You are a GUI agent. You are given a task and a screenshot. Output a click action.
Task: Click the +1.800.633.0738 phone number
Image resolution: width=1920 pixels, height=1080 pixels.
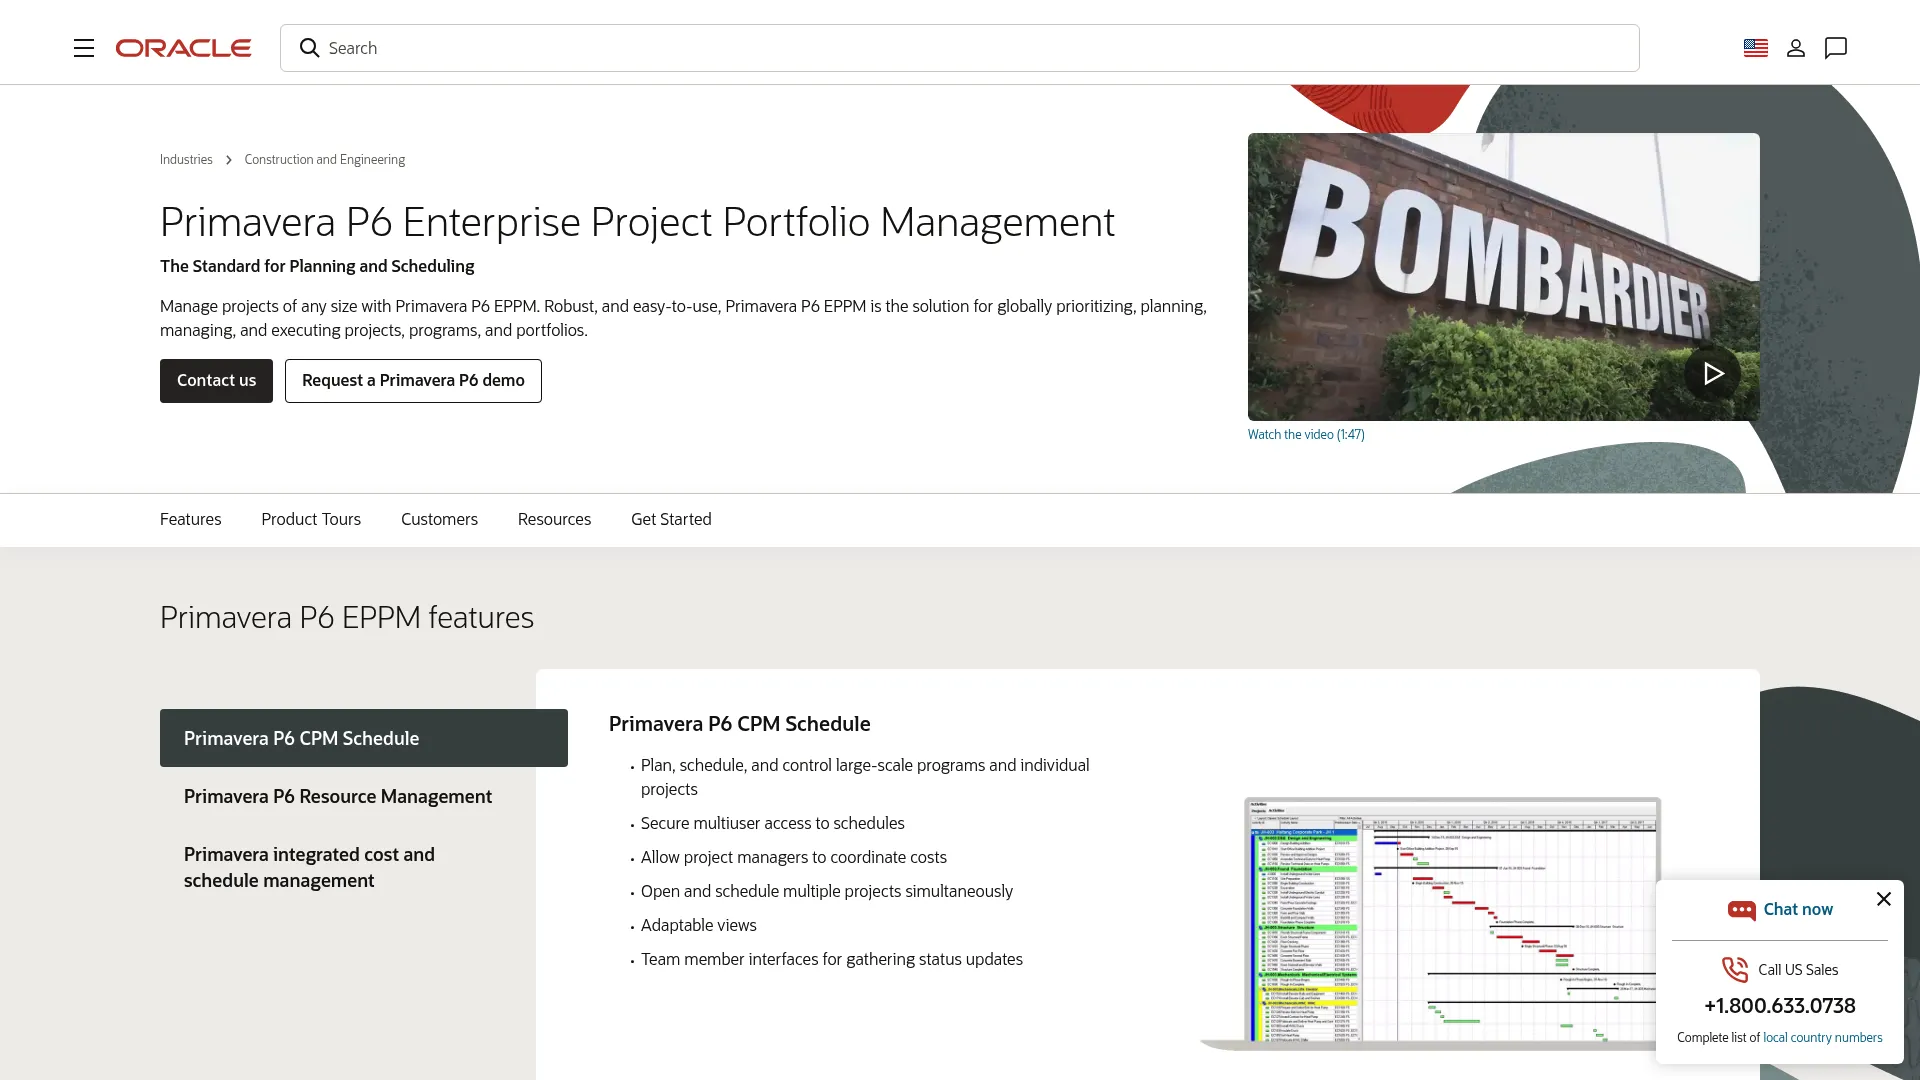tap(1780, 1006)
